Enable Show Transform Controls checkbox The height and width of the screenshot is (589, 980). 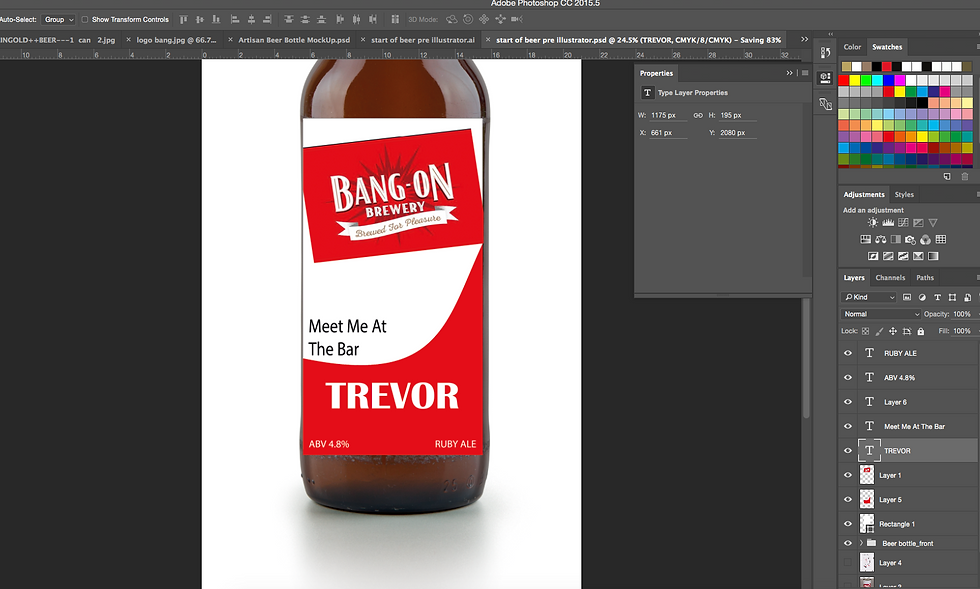(85, 19)
